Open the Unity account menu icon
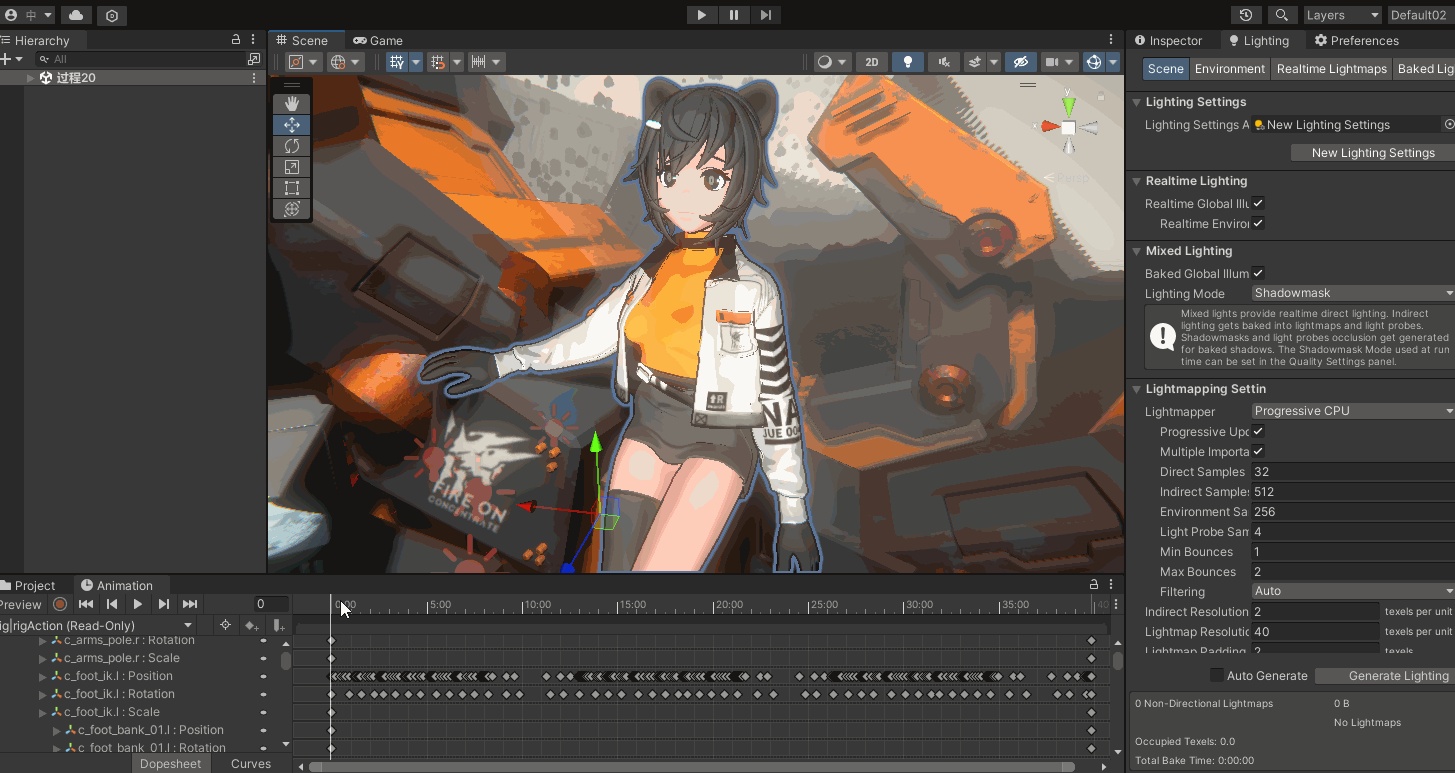The height and width of the screenshot is (773, 1455). (x=12, y=15)
